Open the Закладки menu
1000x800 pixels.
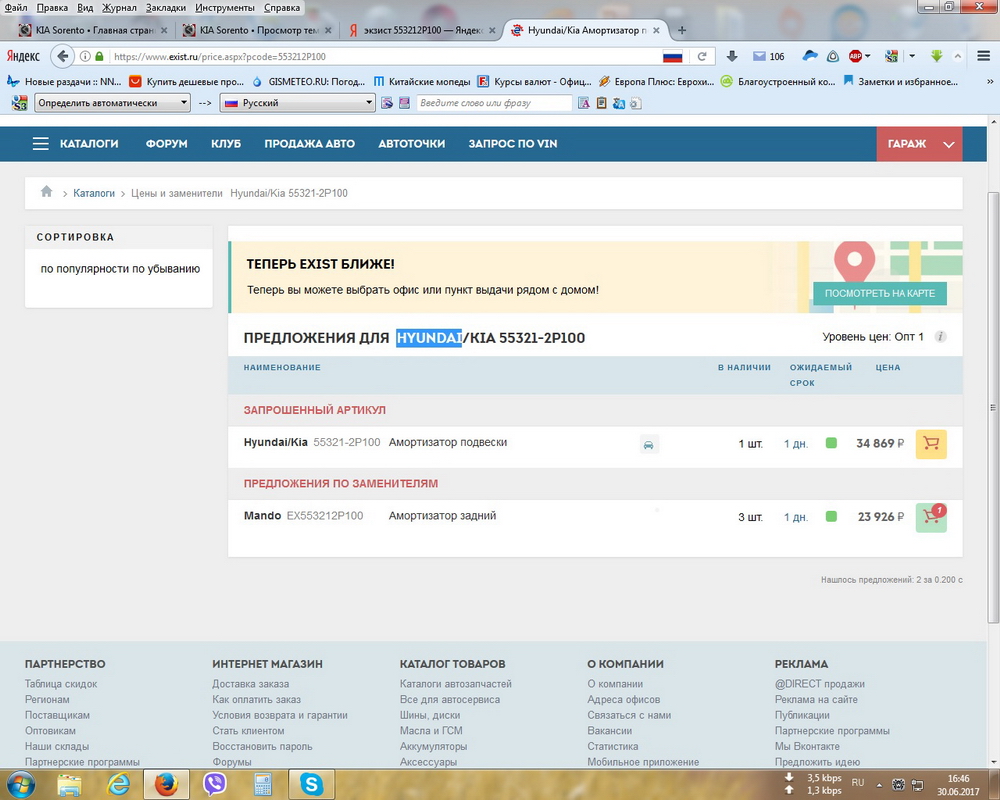(165, 8)
